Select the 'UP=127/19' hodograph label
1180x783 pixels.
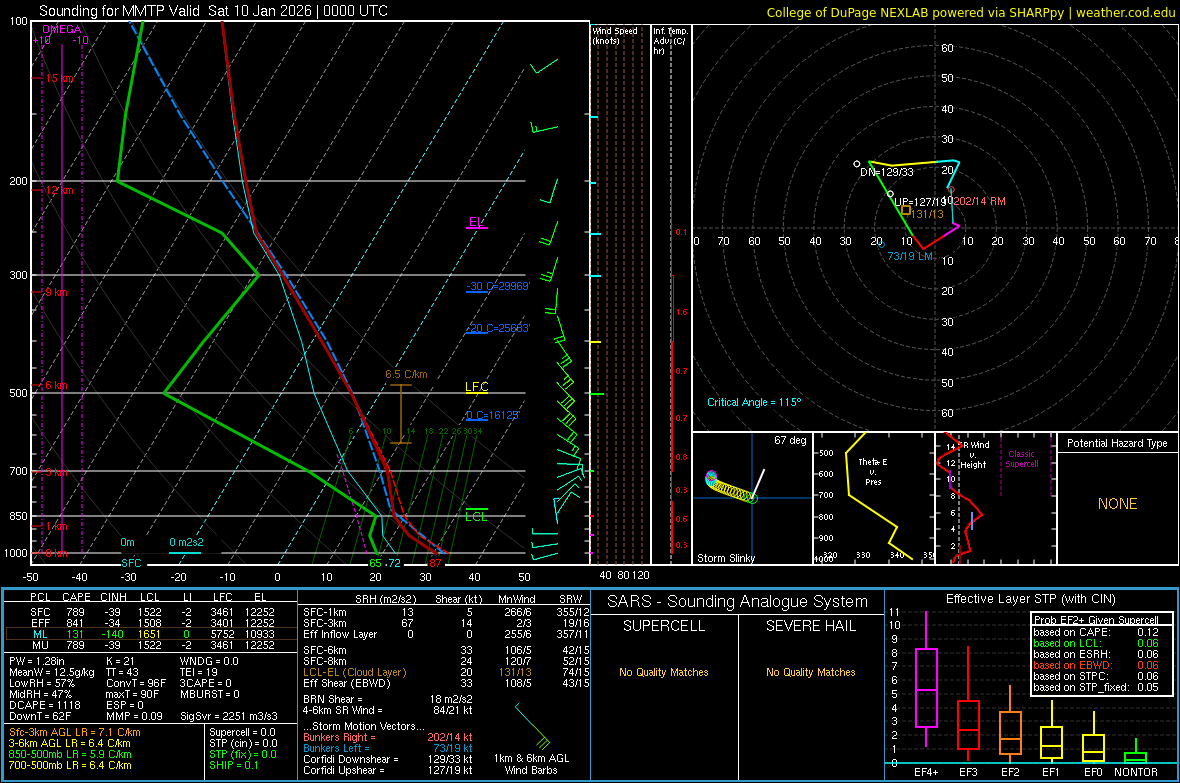pos(920,202)
